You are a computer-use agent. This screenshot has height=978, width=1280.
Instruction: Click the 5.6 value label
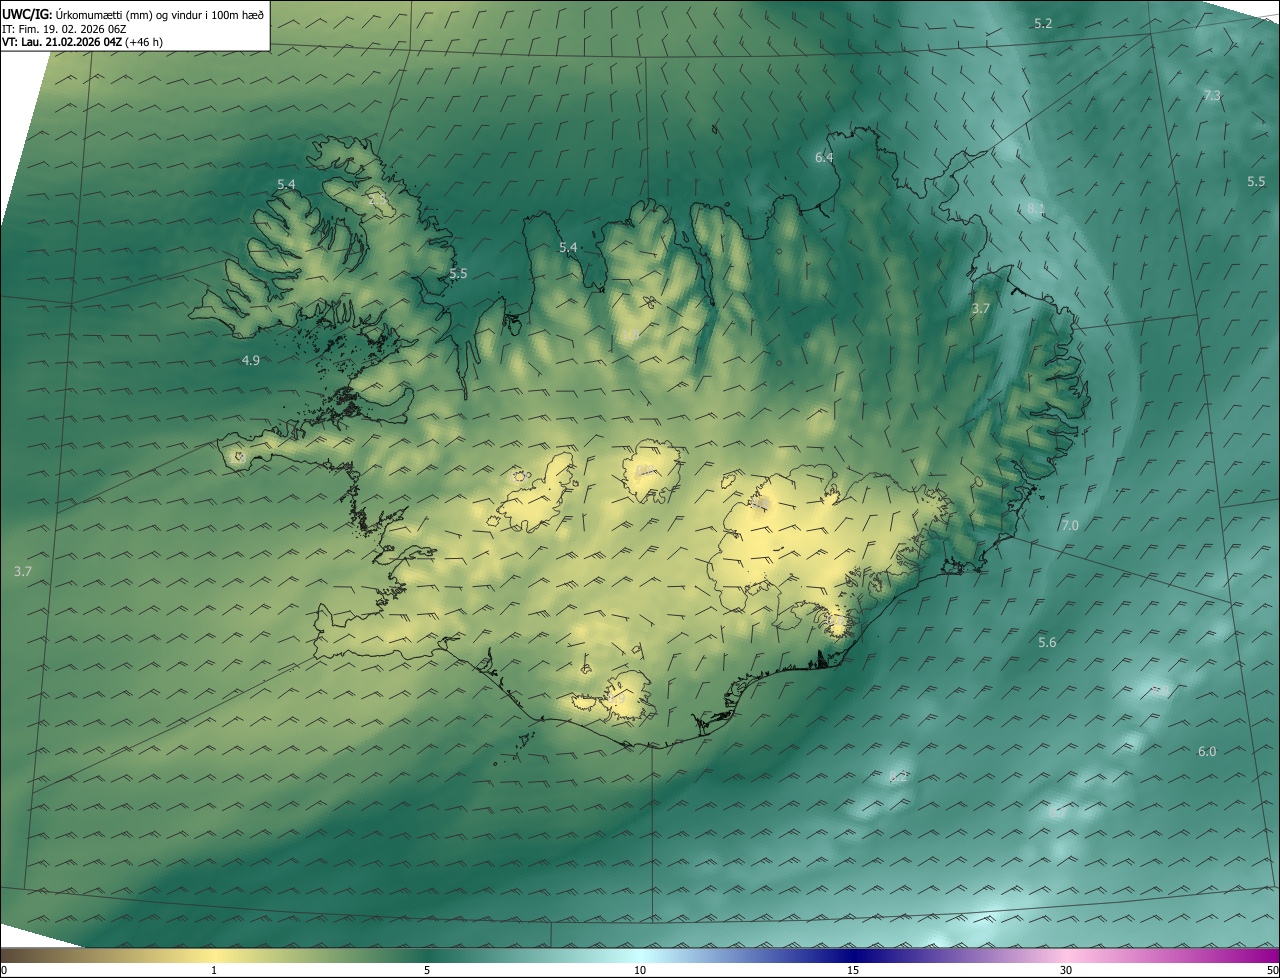[1047, 643]
